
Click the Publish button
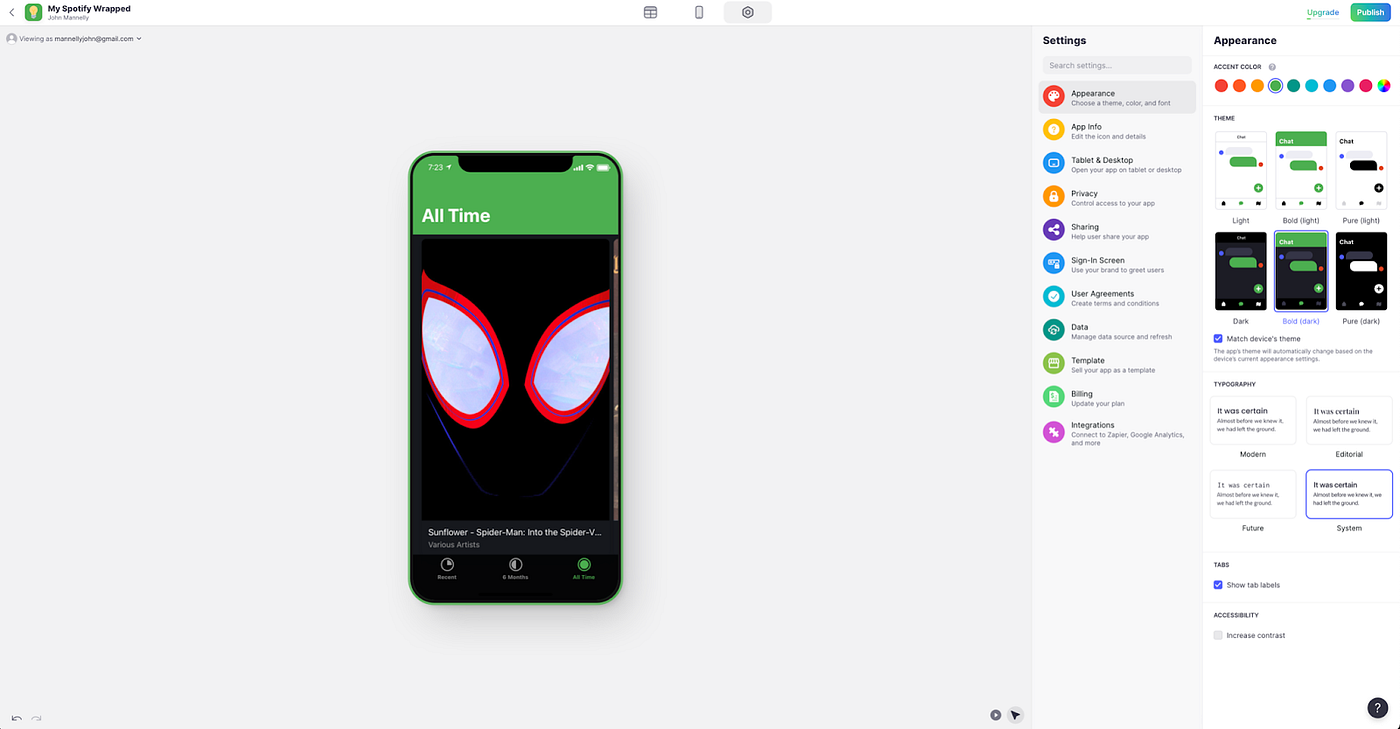click(1370, 12)
